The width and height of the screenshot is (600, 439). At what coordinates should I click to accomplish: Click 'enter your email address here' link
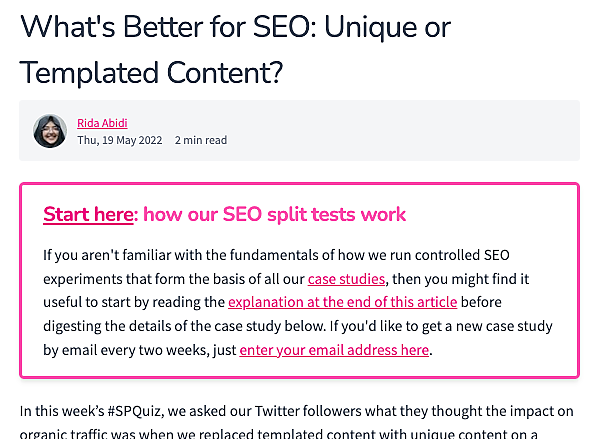(x=334, y=350)
